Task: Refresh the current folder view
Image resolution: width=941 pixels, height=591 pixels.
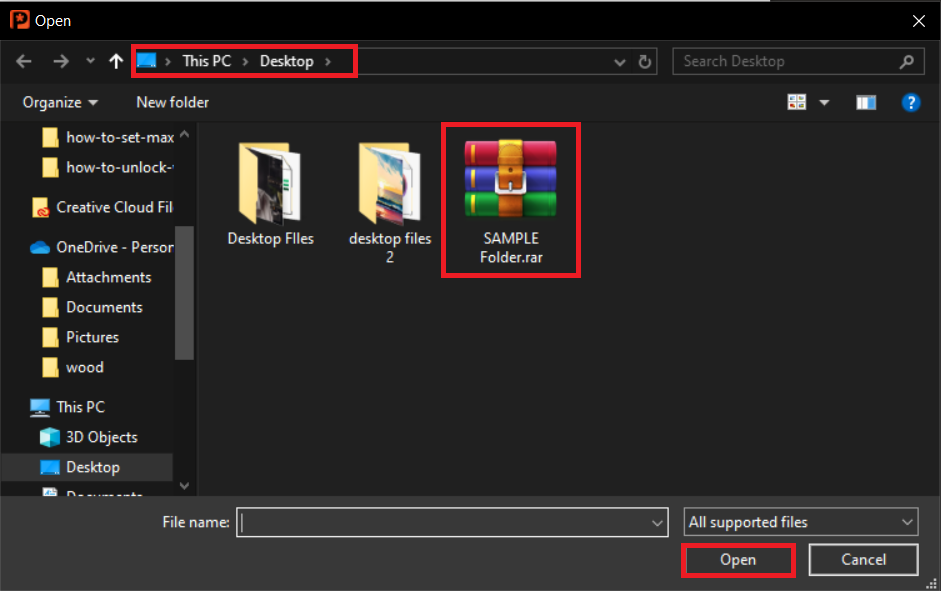Action: click(x=645, y=61)
